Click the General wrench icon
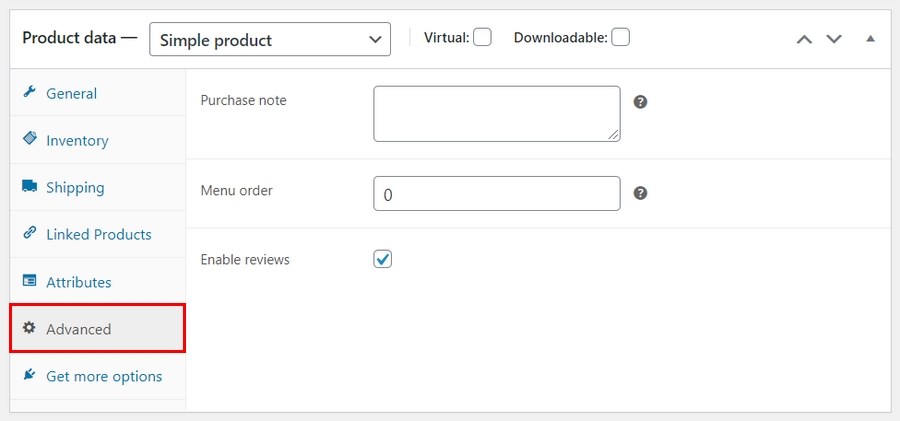The height and width of the screenshot is (421, 900). pyautogui.click(x=29, y=92)
